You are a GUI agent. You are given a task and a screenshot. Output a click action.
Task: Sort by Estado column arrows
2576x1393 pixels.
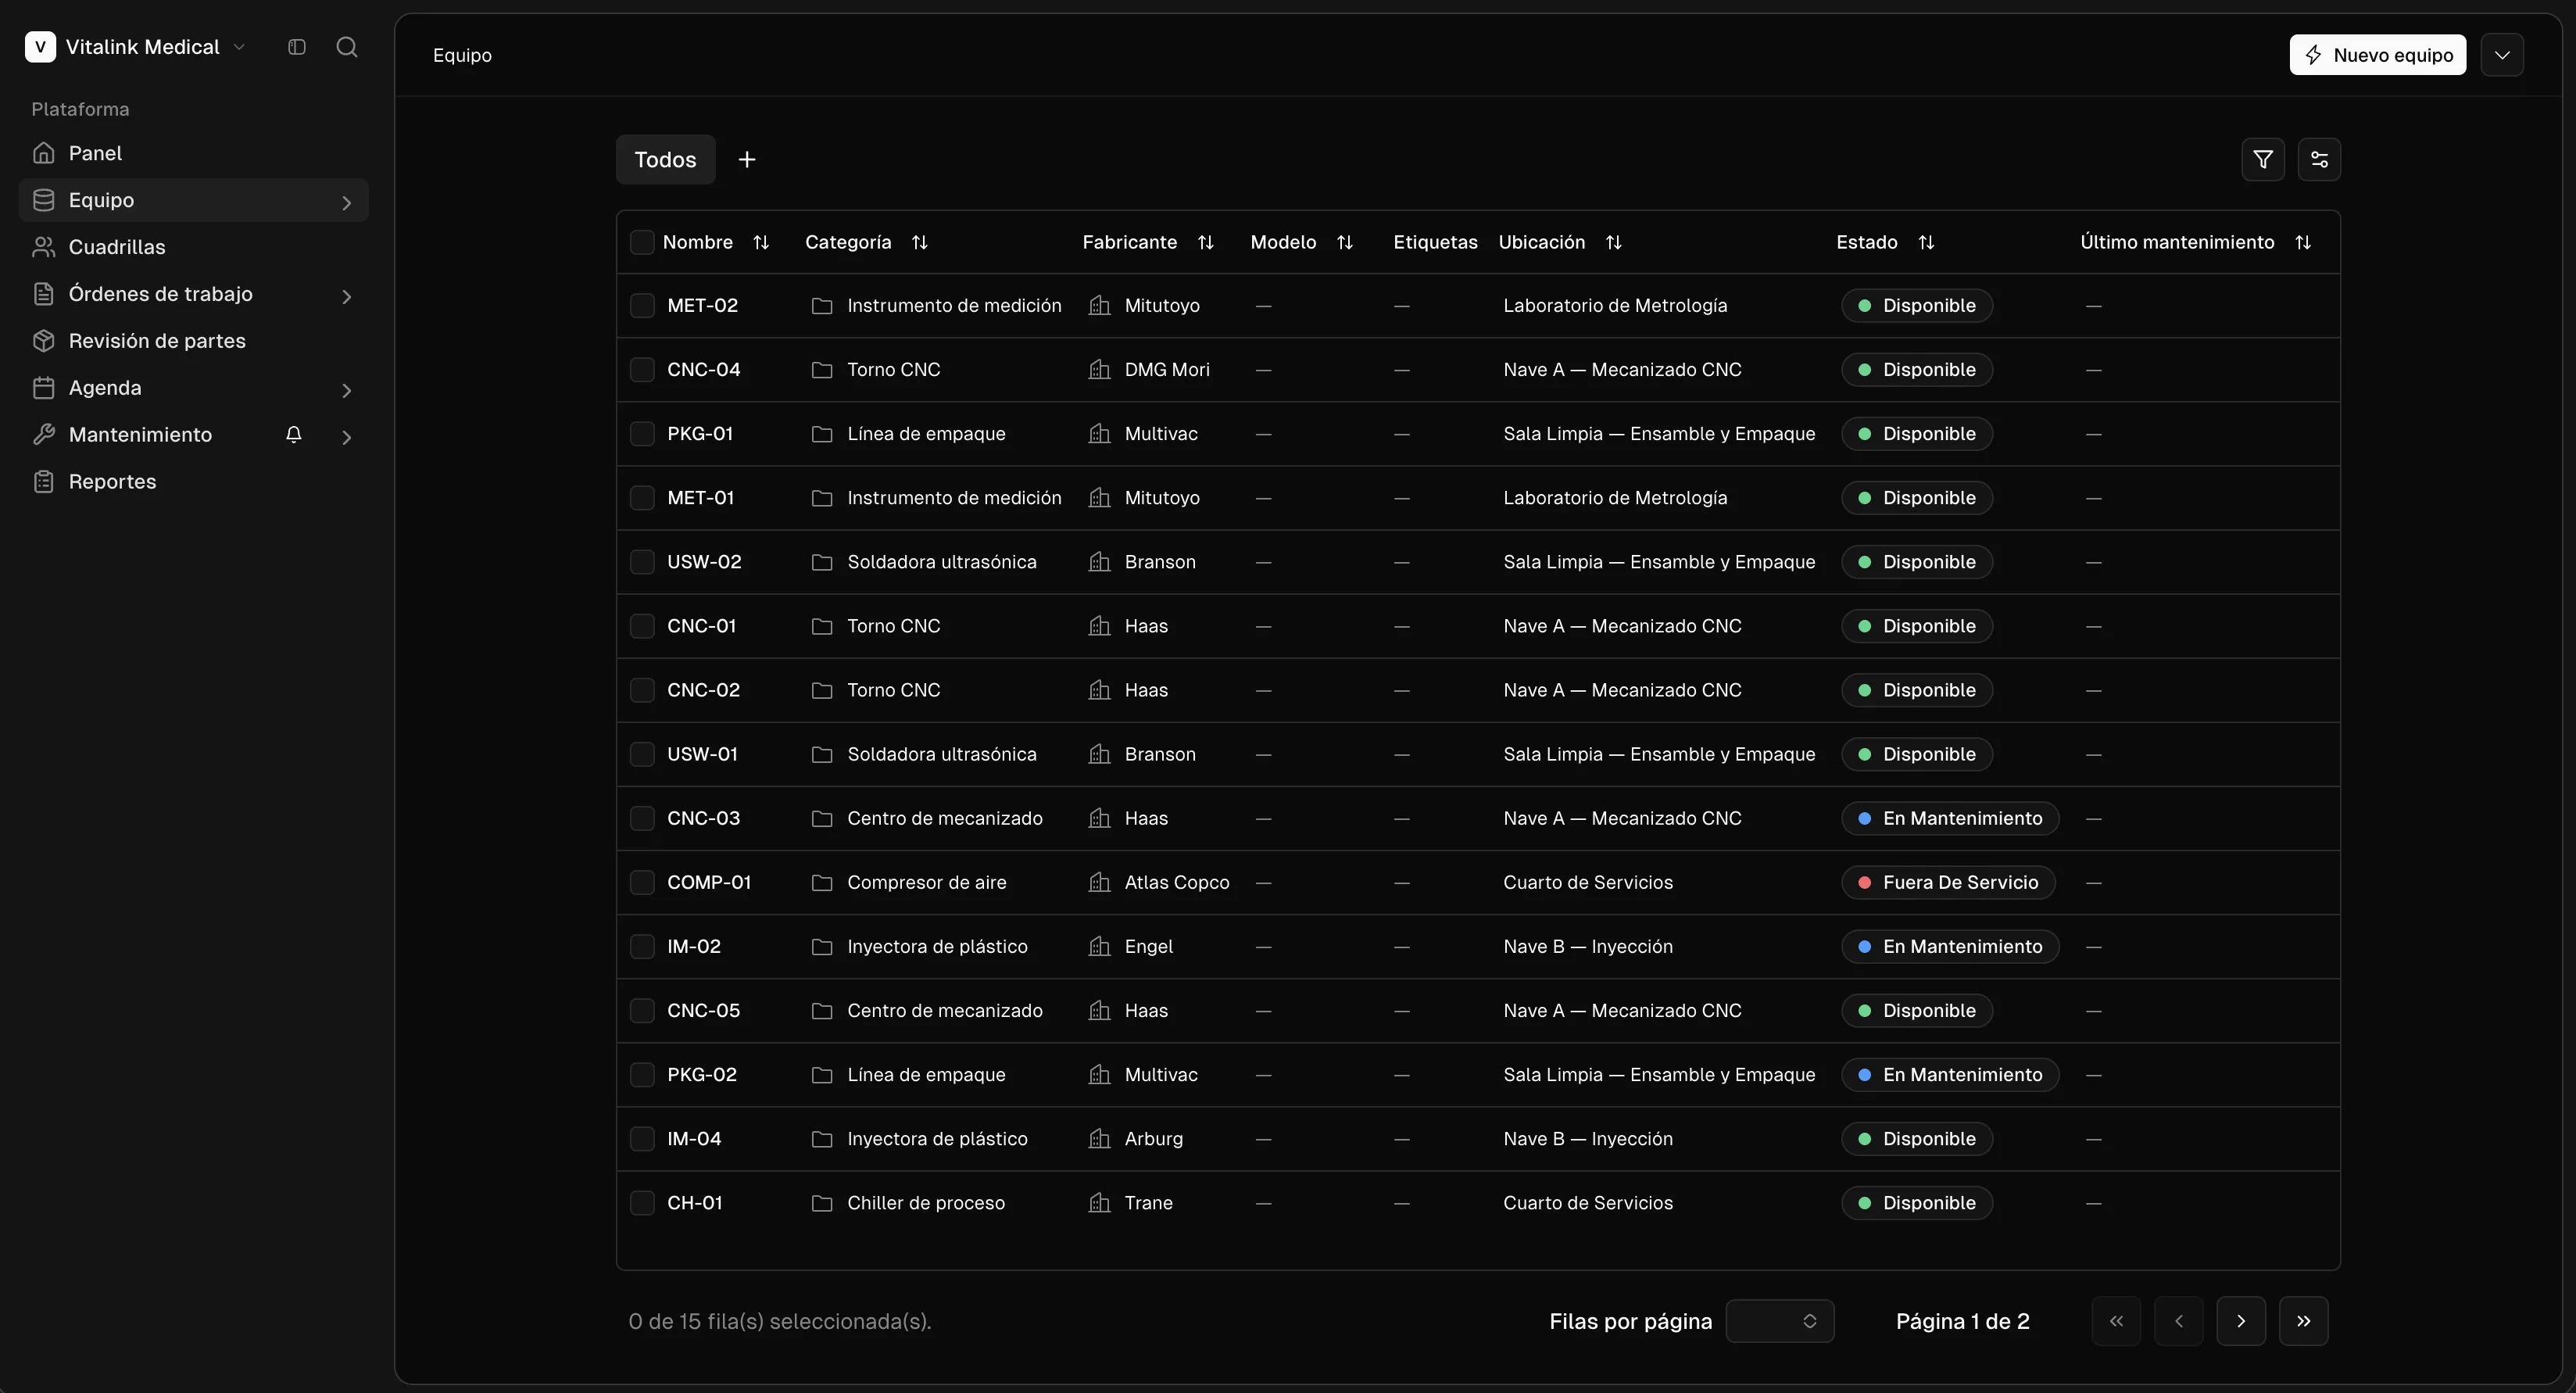(1926, 243)
